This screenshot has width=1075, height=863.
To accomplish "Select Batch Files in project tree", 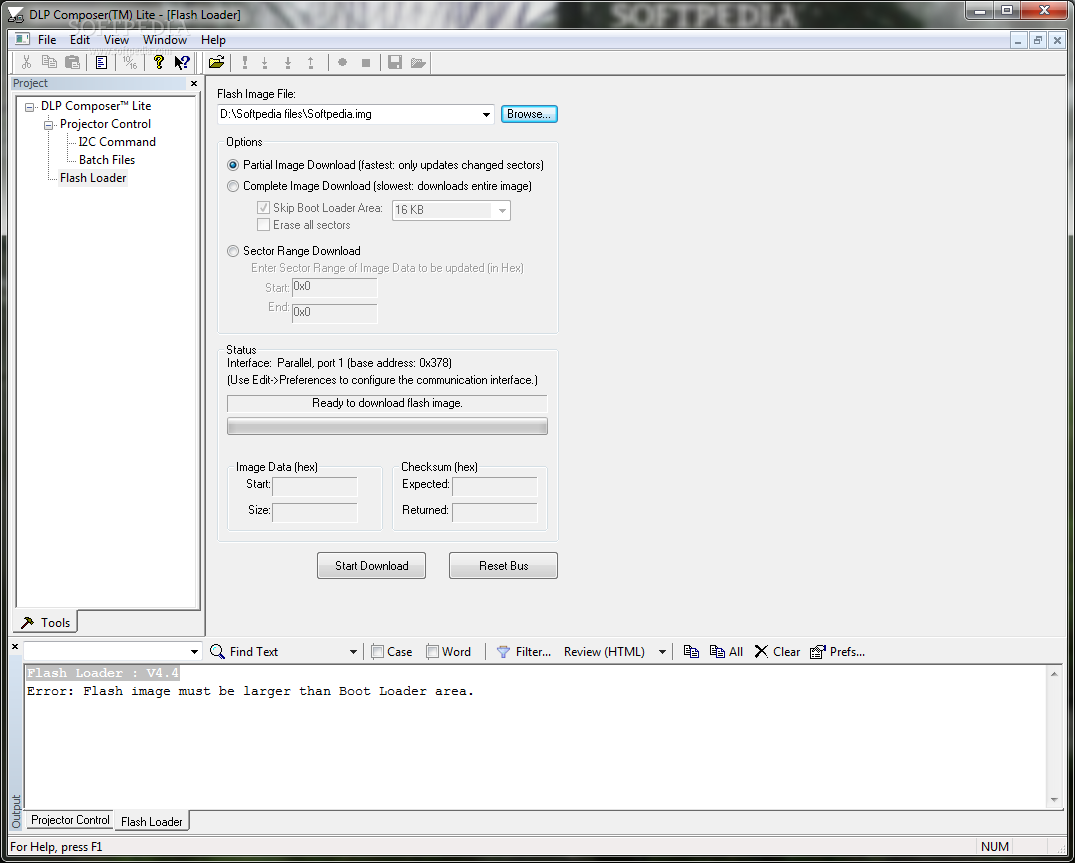I will [107, 160].
